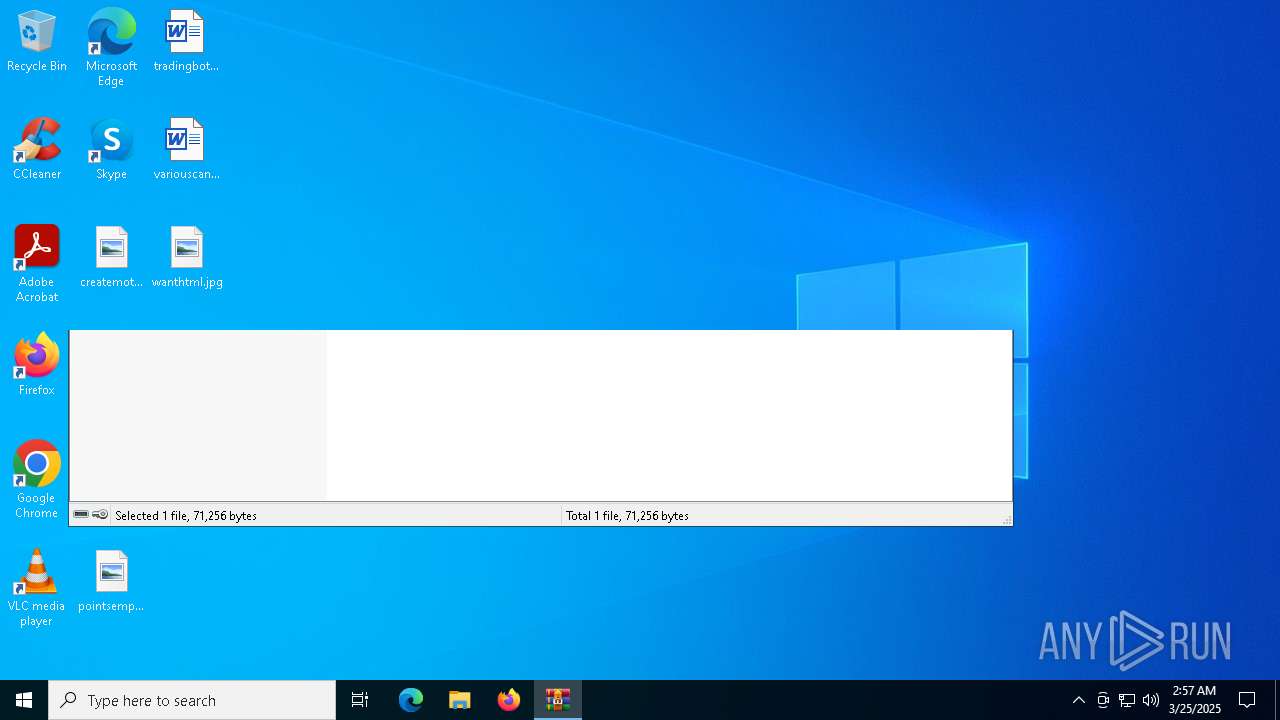Viewport: 1280px width, 720px height.
Task: Open File Explorer from the taskbar
Action: tap(460, 700)
